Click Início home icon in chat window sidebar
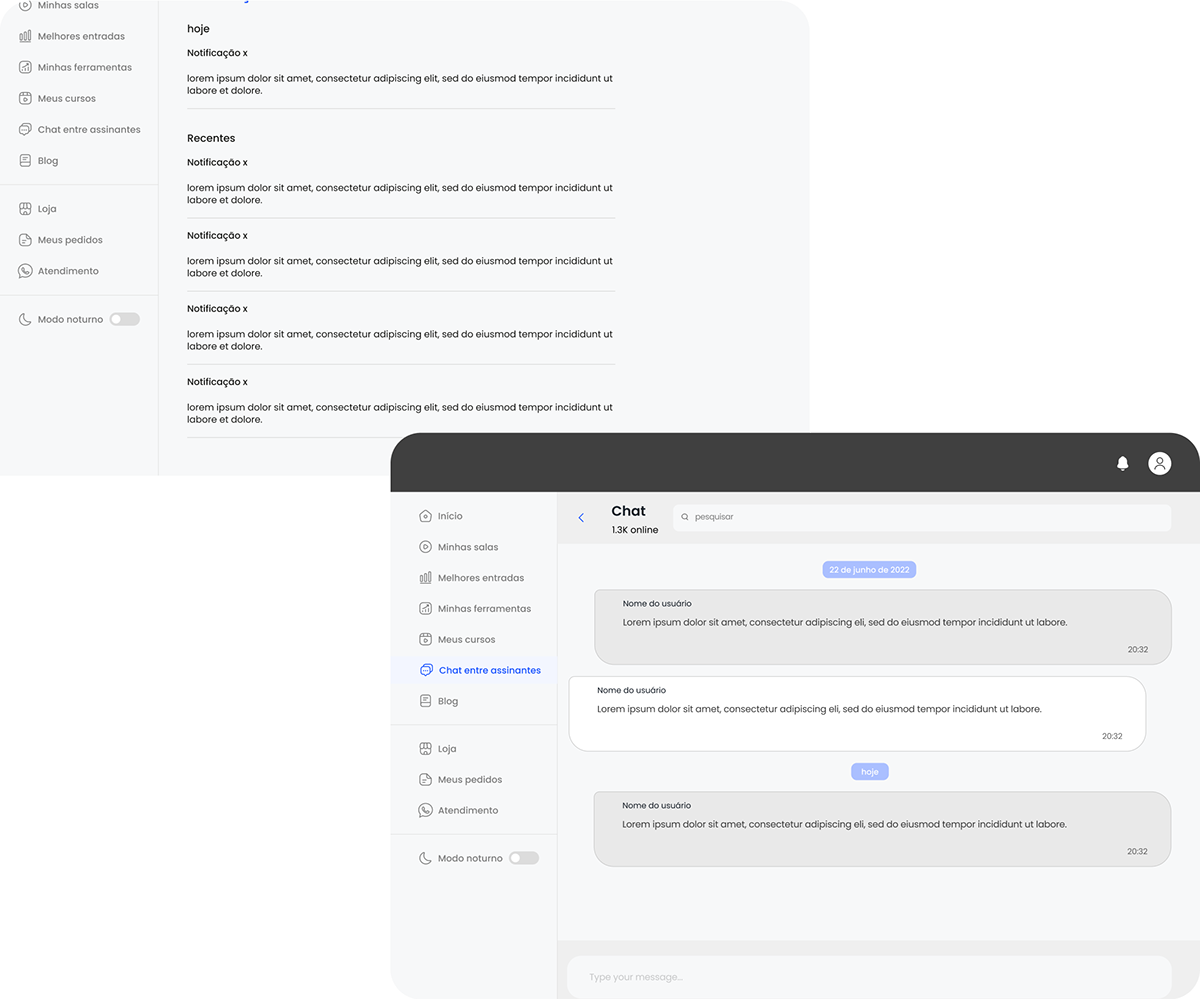 425,516
